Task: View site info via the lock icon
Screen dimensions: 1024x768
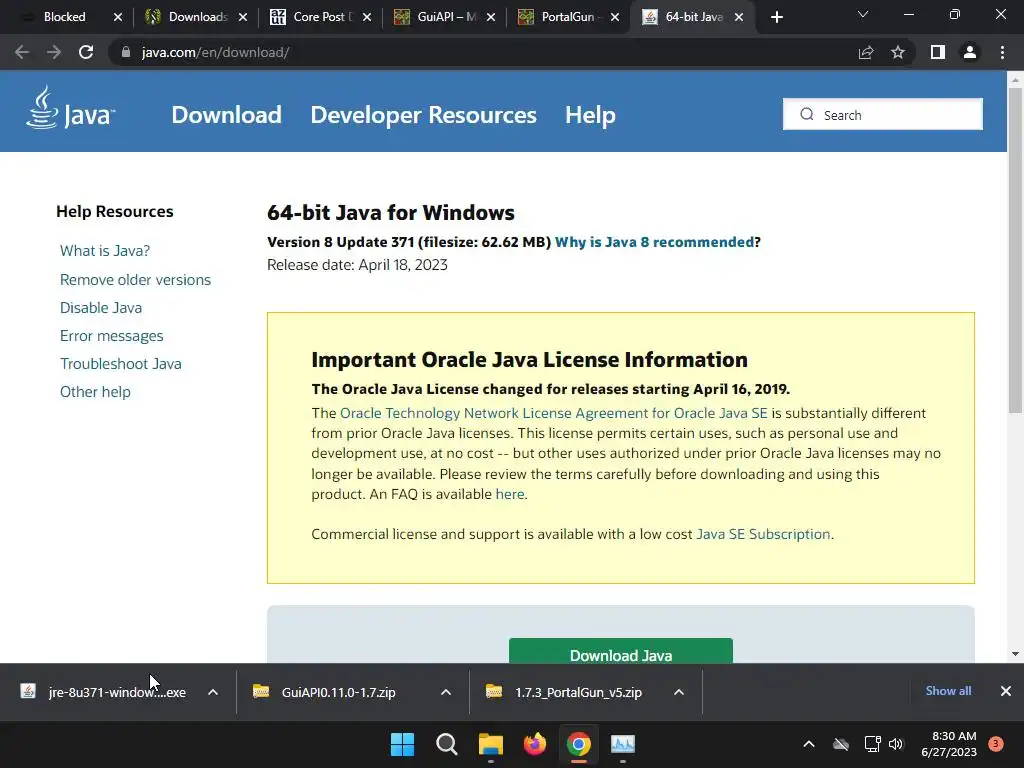Action: point(125,52)
